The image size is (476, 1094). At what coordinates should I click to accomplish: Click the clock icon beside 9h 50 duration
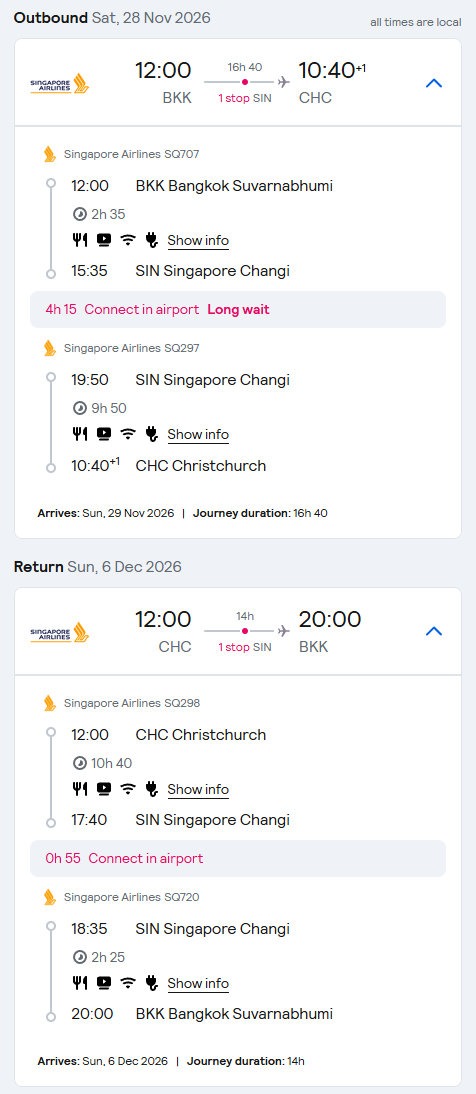click(80, 408)
